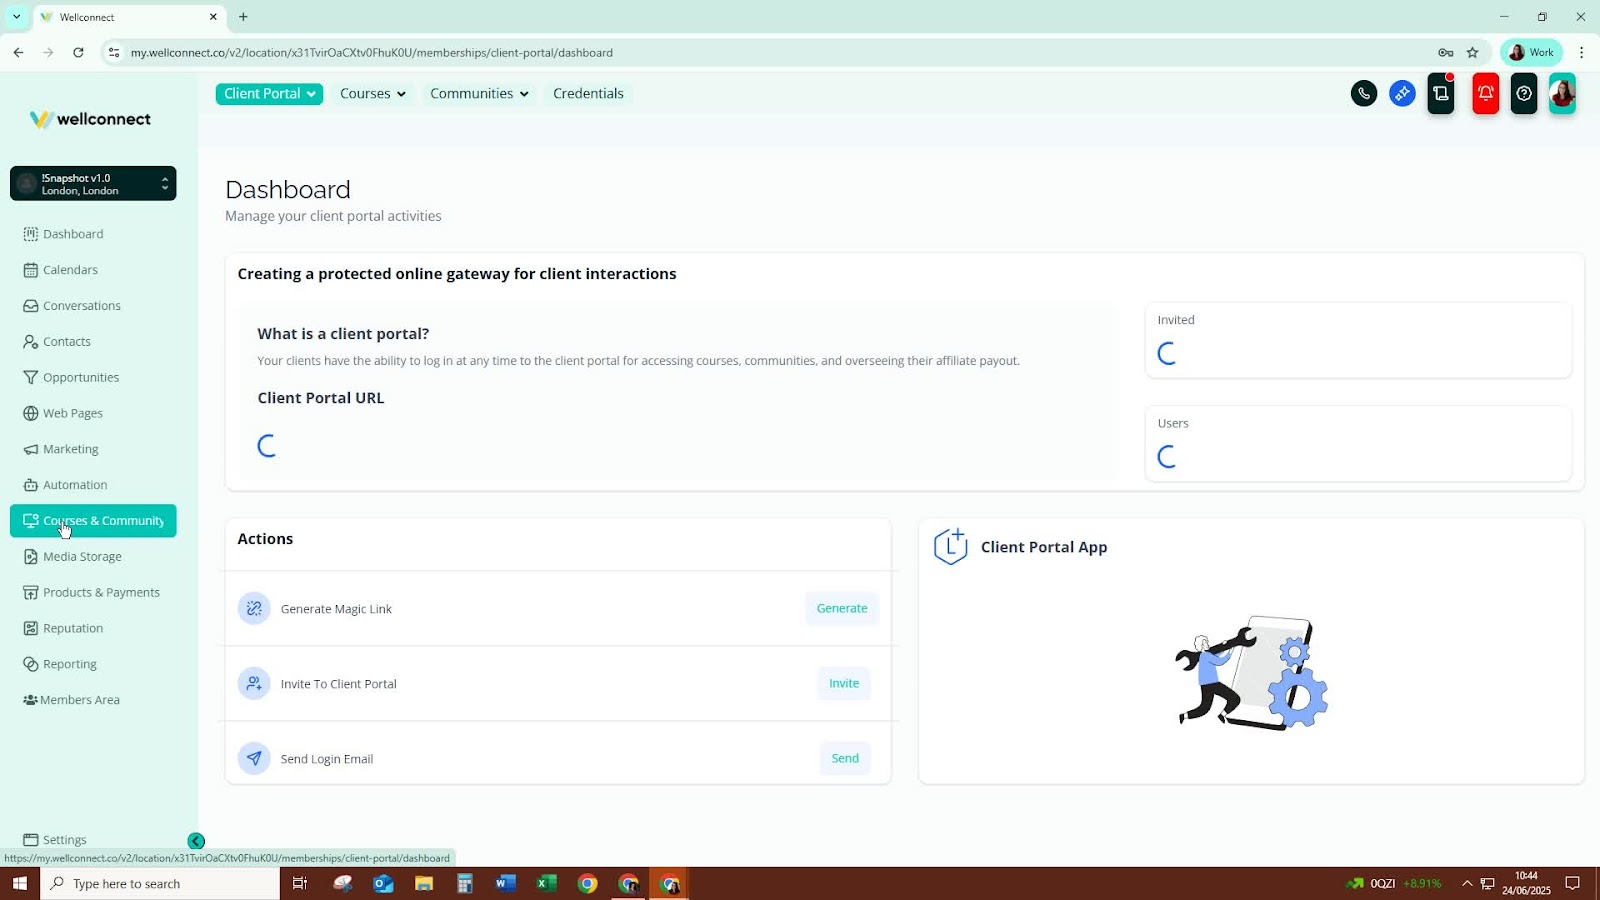
Task: Click the Invite To Client Portal person icon
Action: (254, 683)
